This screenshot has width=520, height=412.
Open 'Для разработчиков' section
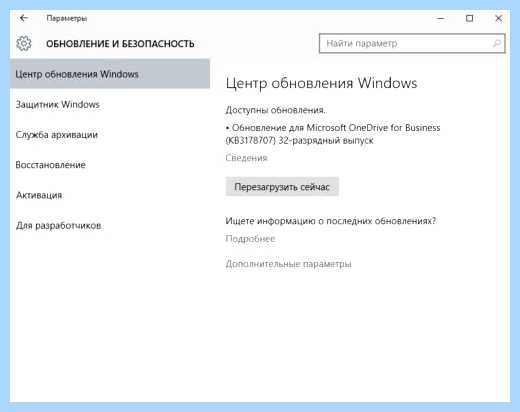pos(58,225)
